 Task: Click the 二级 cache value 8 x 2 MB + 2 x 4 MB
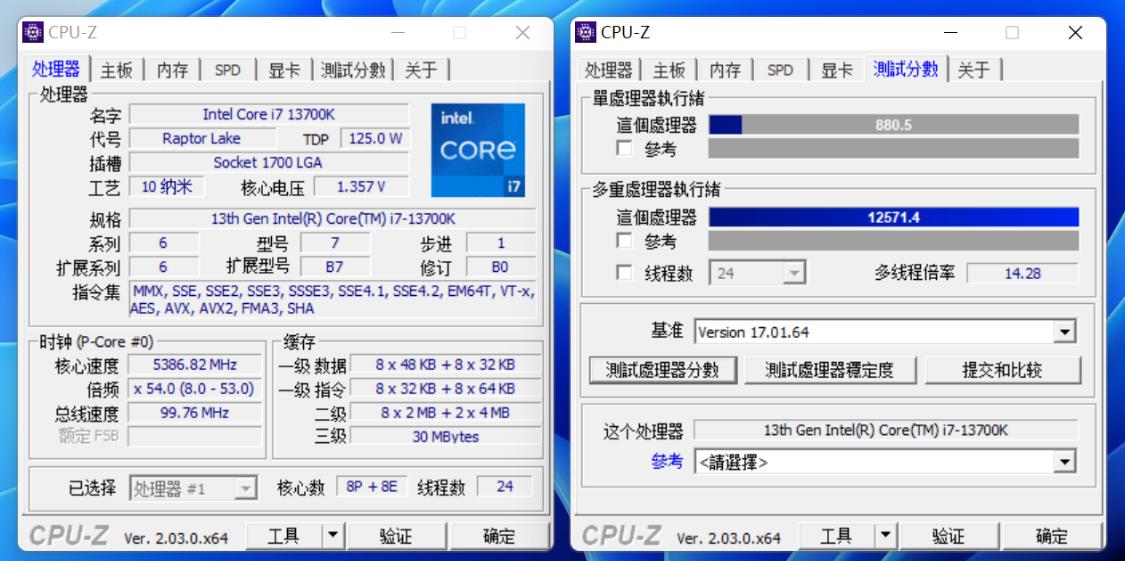(445, 412)
